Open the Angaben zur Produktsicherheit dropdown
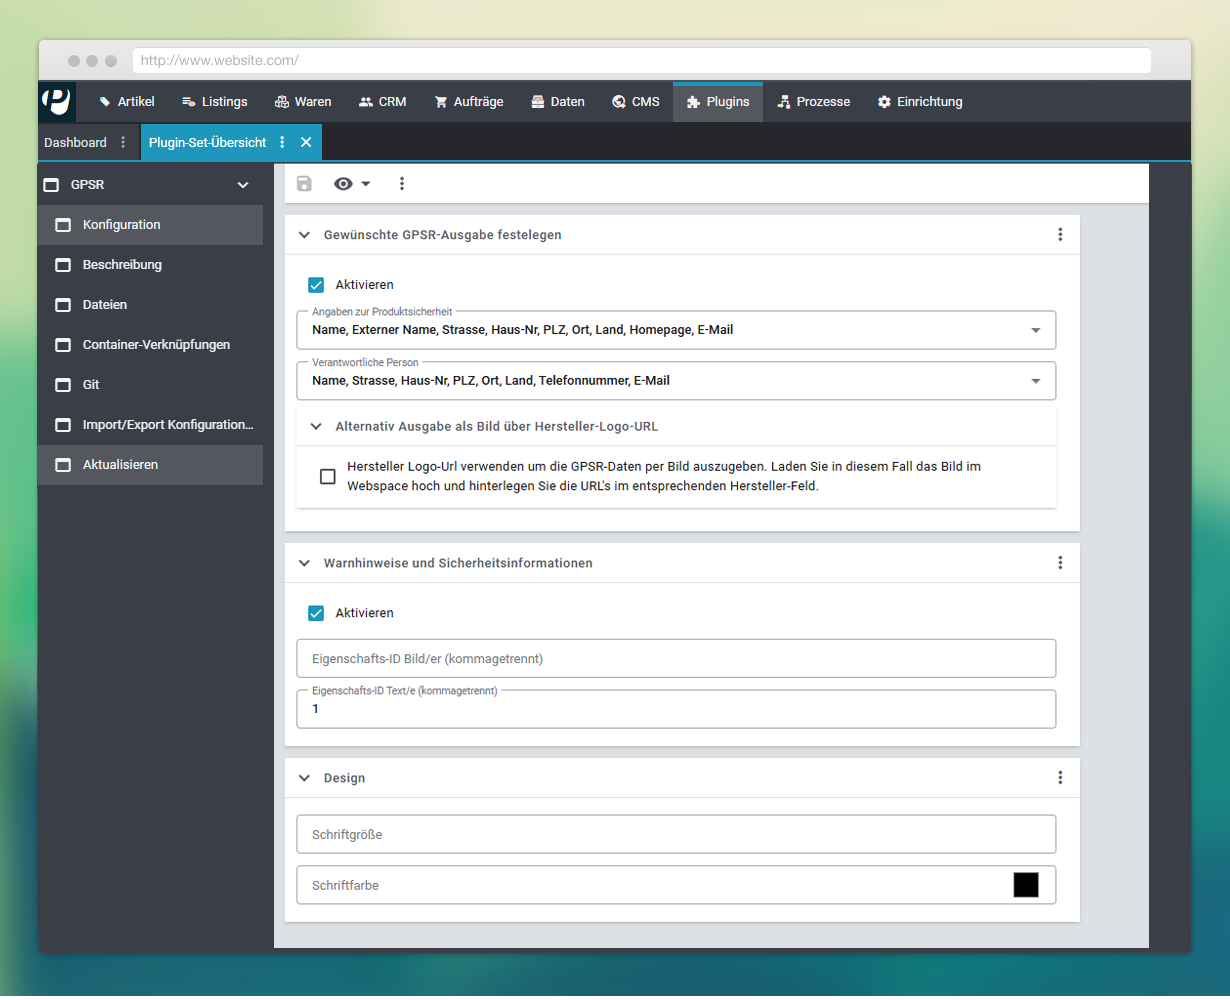Screen dimensions: 1230x1000 (x=676, y=330)
